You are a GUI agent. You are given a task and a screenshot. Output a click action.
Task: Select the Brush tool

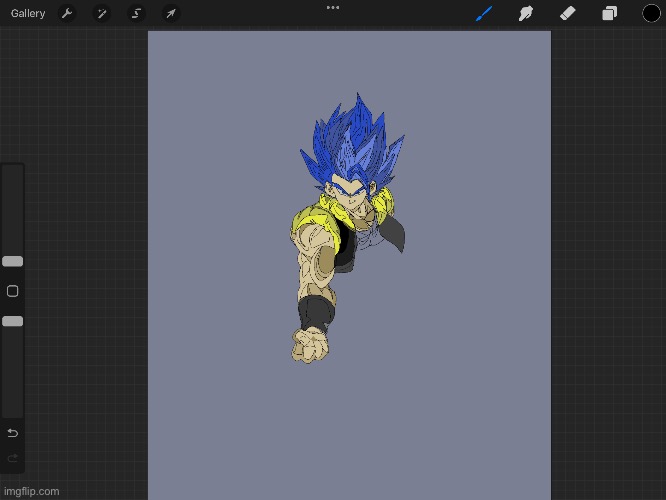(484, 14)
